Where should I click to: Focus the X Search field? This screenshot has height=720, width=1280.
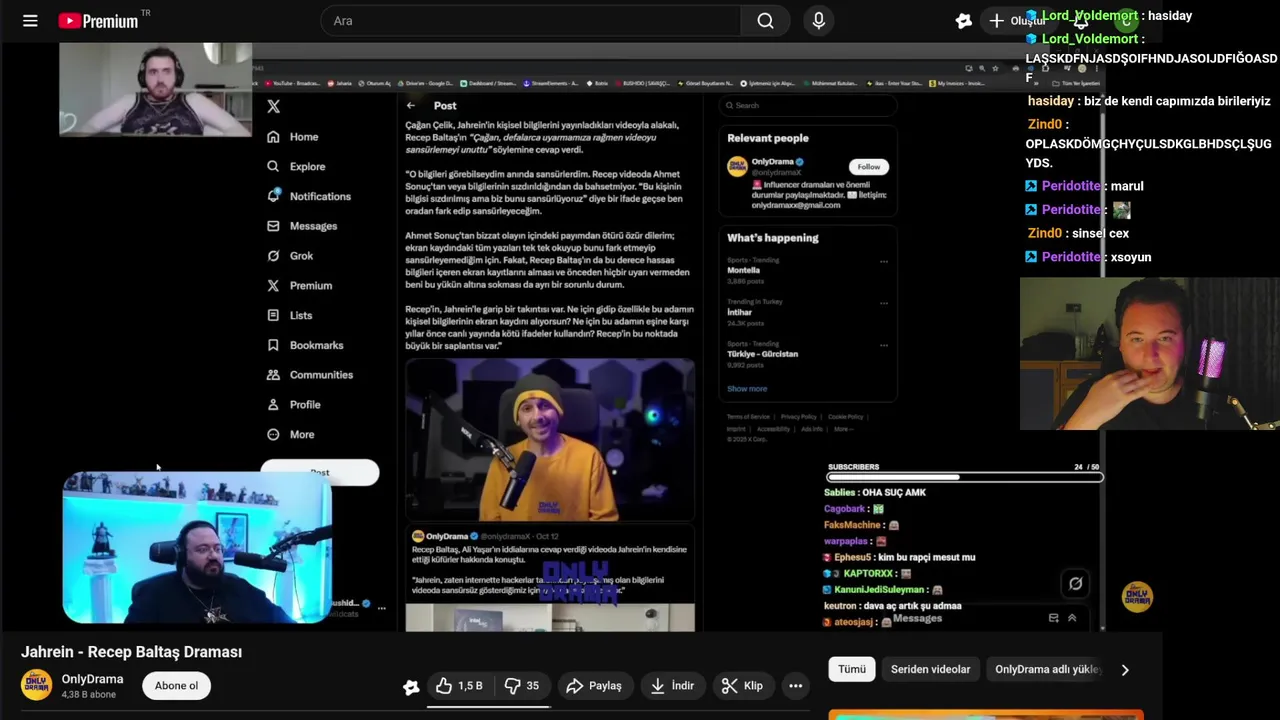(x=806, y=105)
